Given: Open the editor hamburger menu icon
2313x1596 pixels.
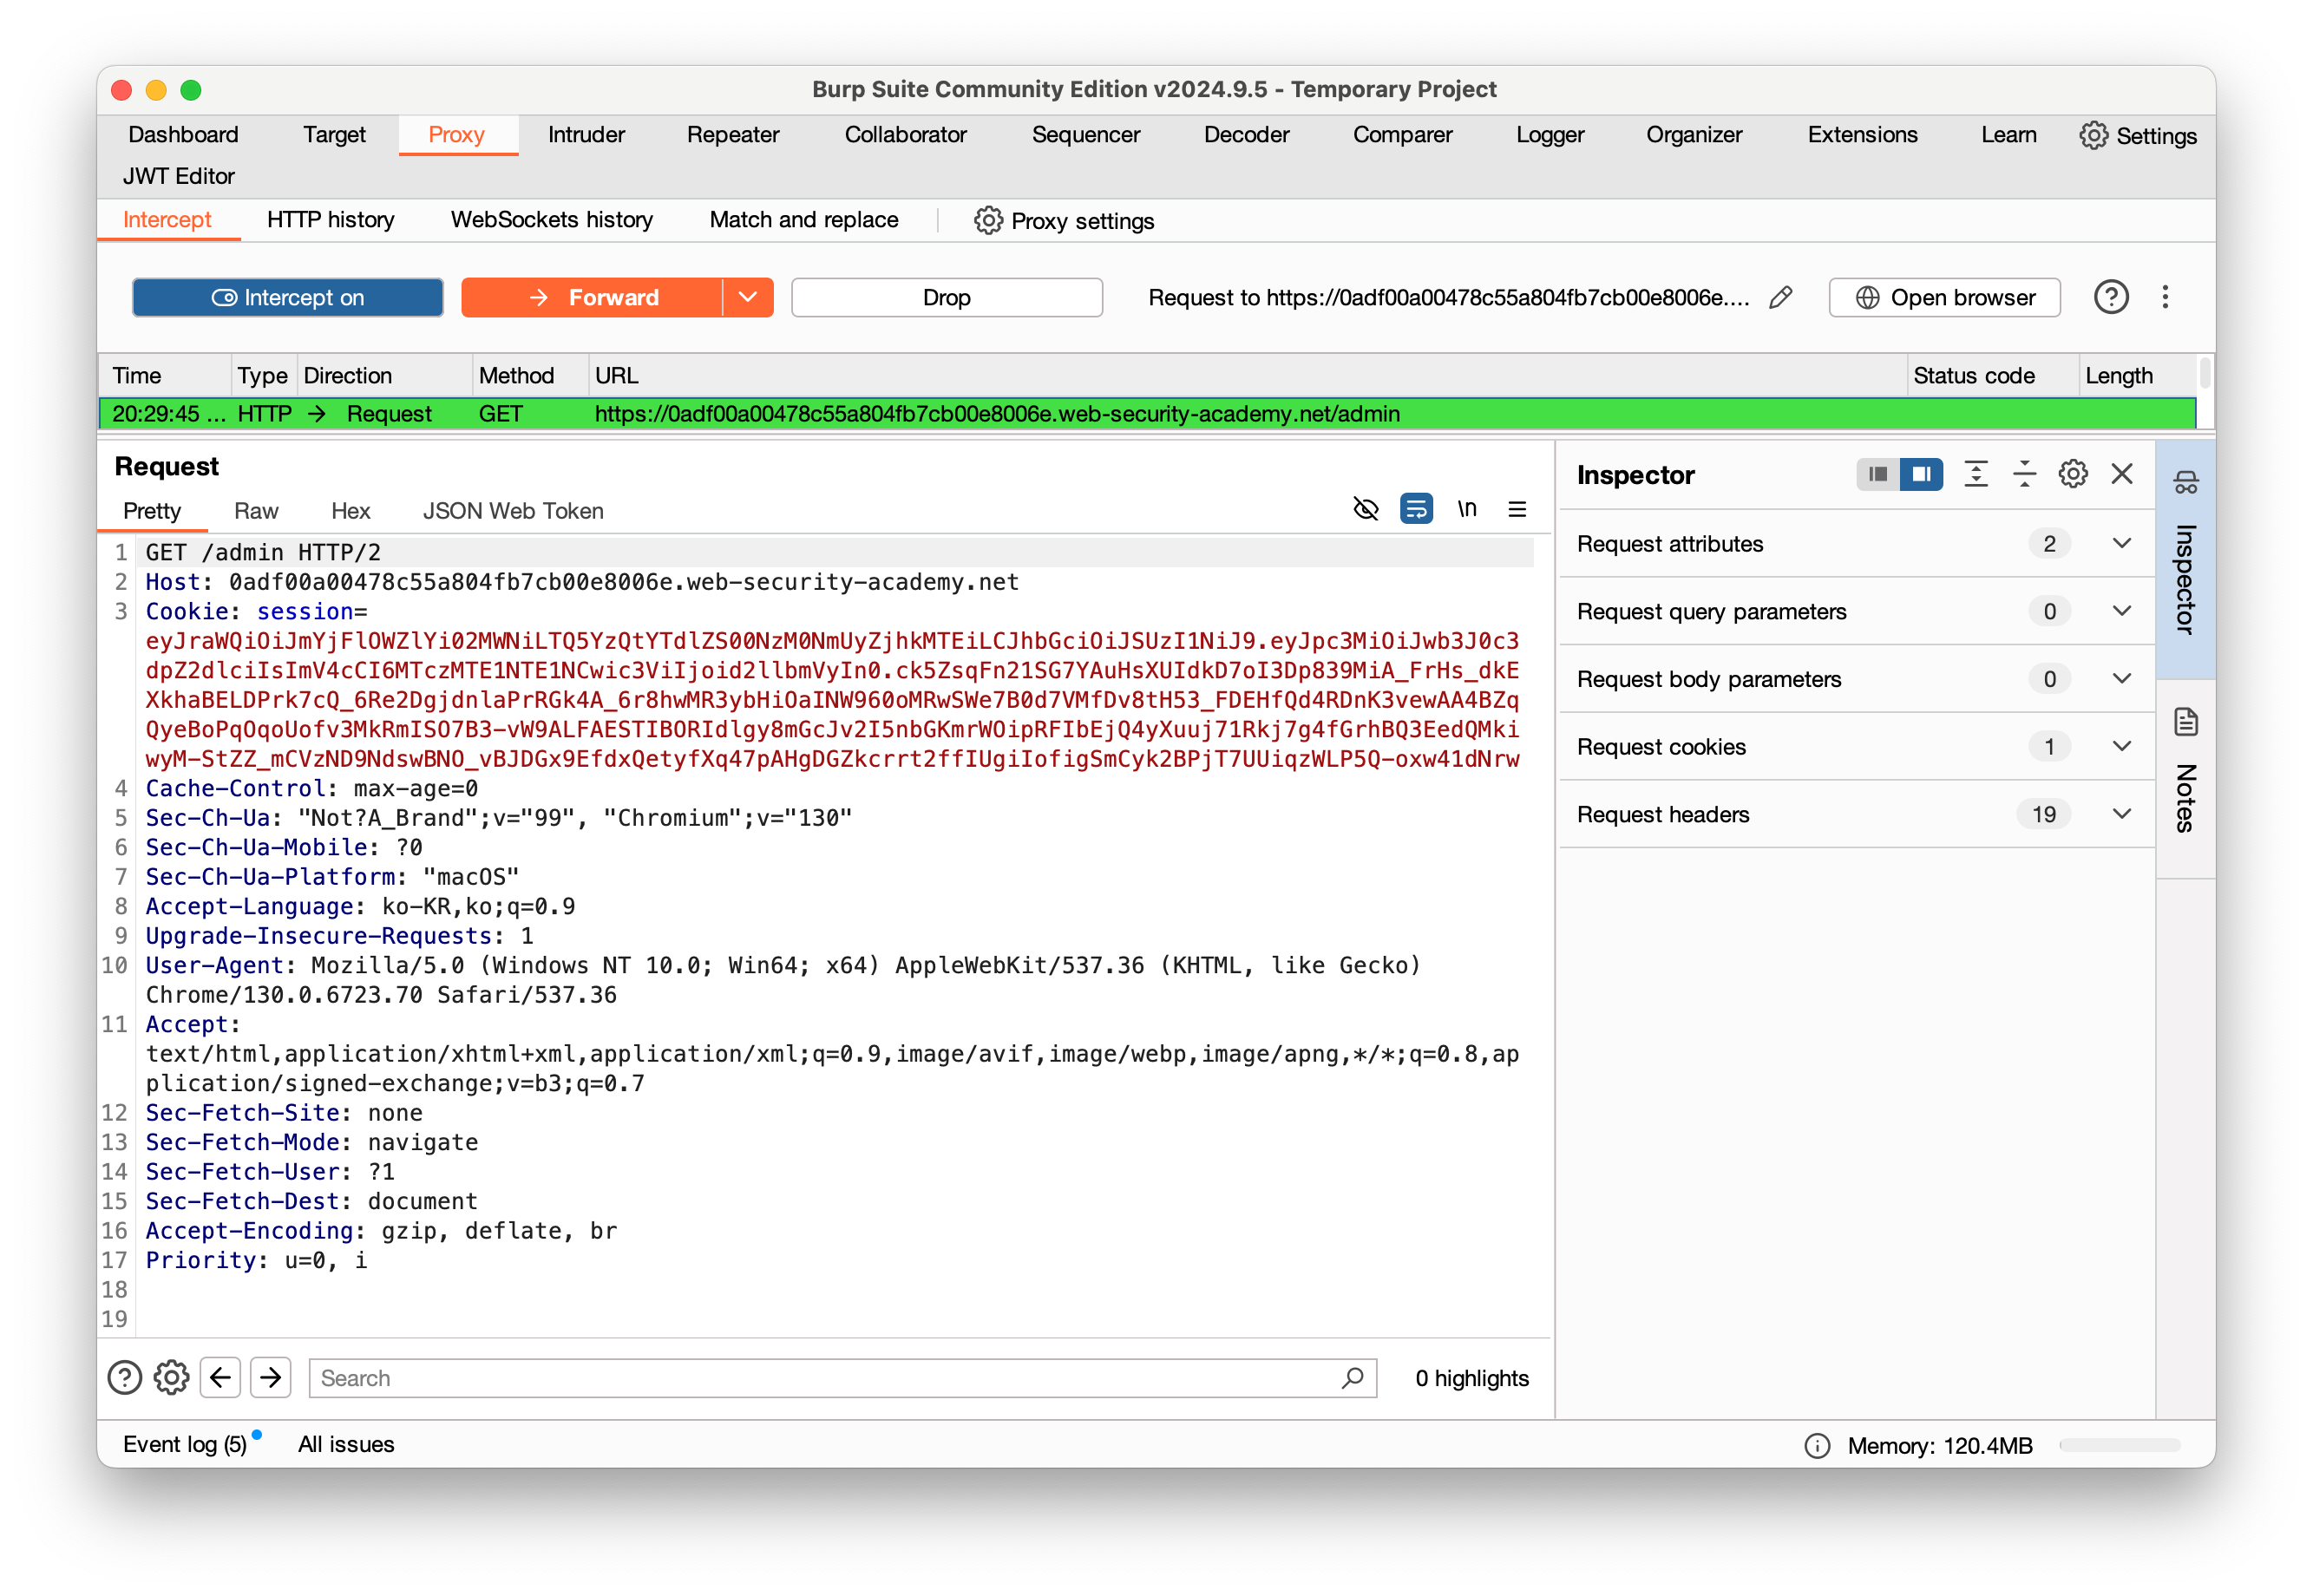Looking at the screenshot, I should pyautogui.click(x=1516, y=509).
